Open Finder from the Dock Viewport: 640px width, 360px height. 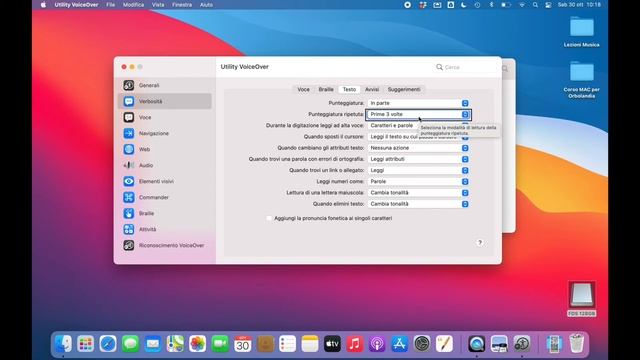[63, 344]
